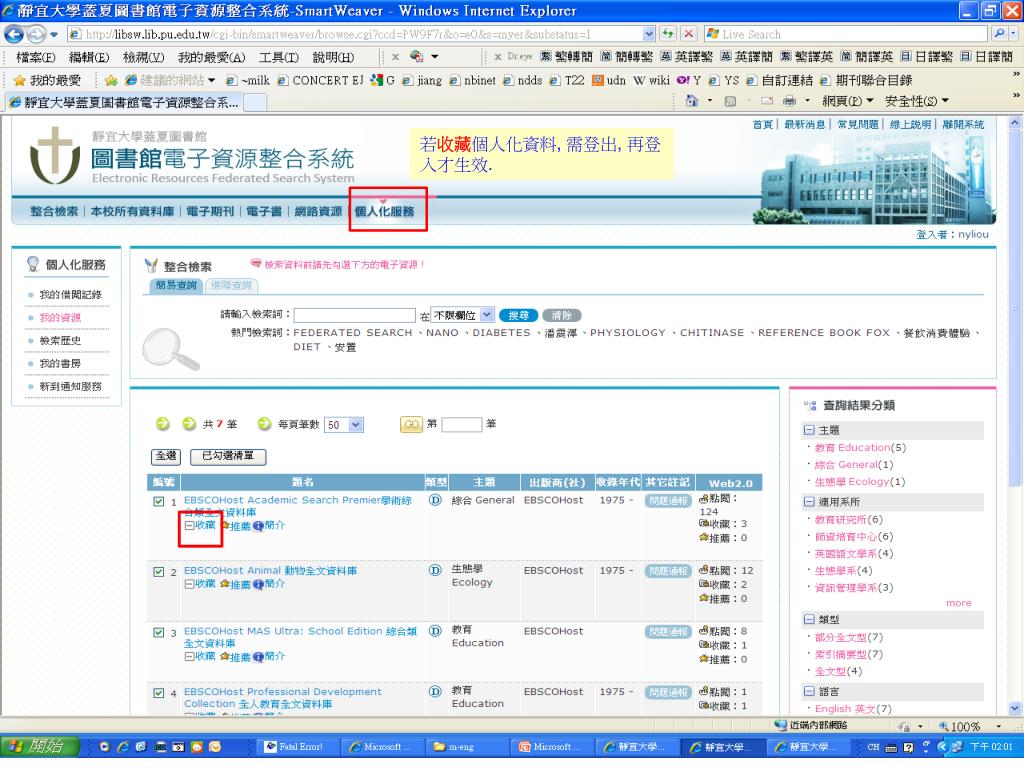Click 收藏 icon under EBSCOHost Academic Search Premier
The image size is (1024, 768).
click(189, 525)
